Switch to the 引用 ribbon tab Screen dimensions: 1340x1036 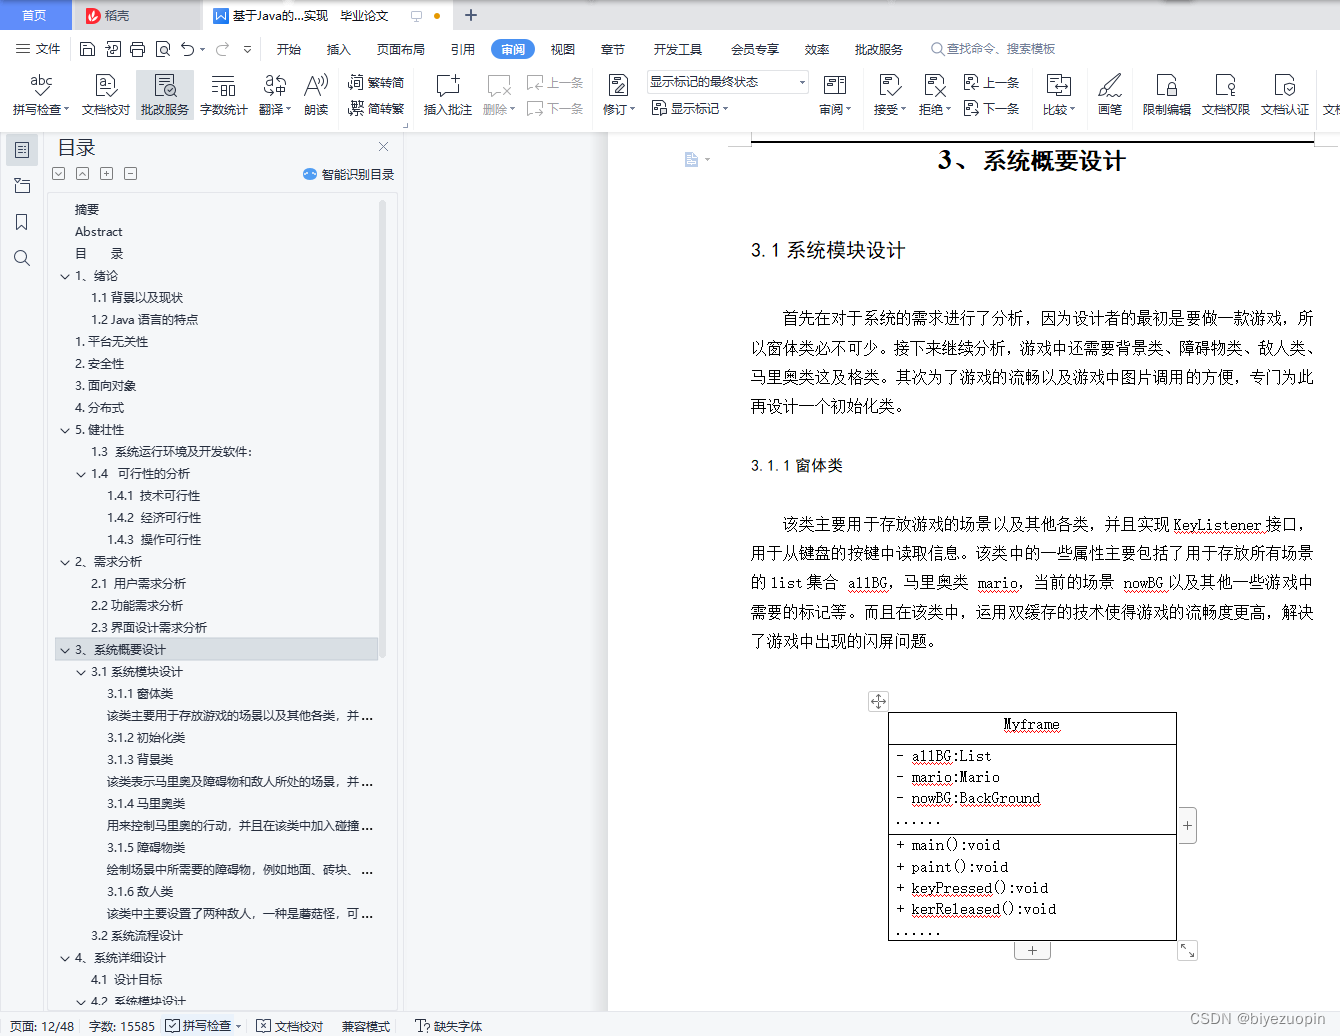pyautogui.click(x=463, y=49)
